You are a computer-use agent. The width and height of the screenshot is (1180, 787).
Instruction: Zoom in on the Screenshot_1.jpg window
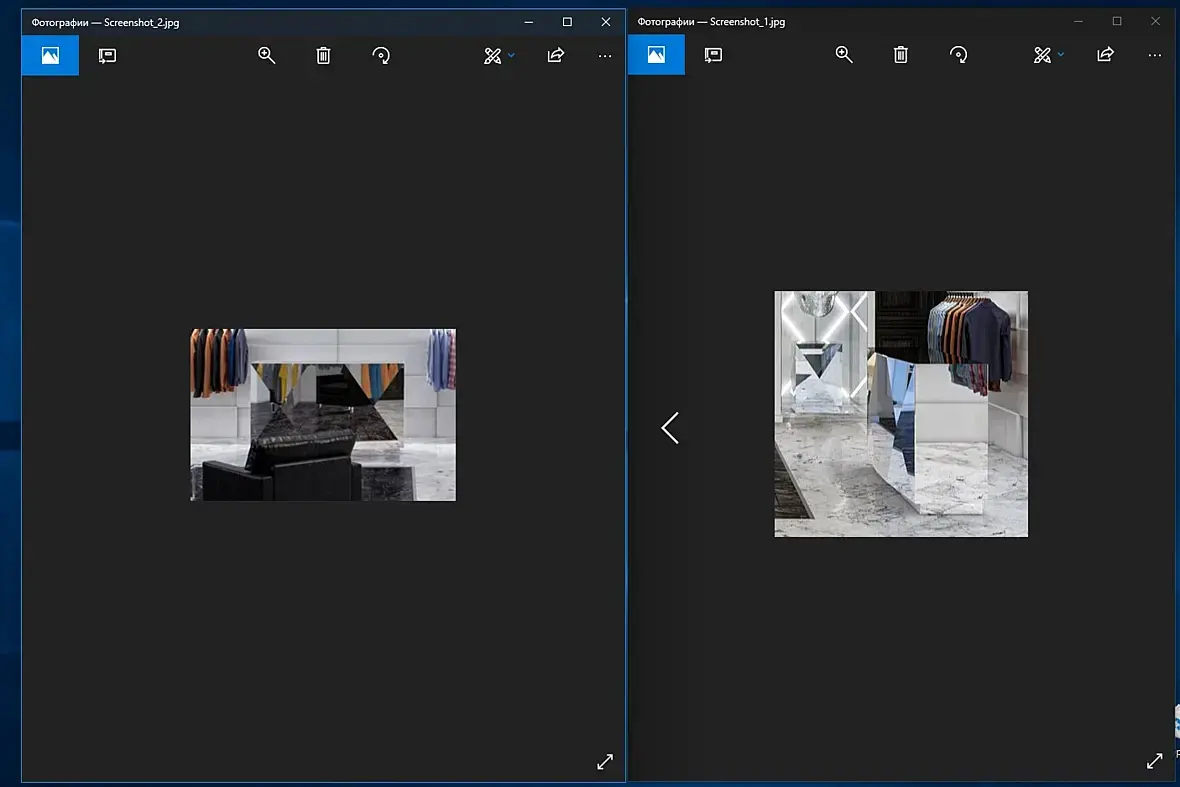pos(844,54)
